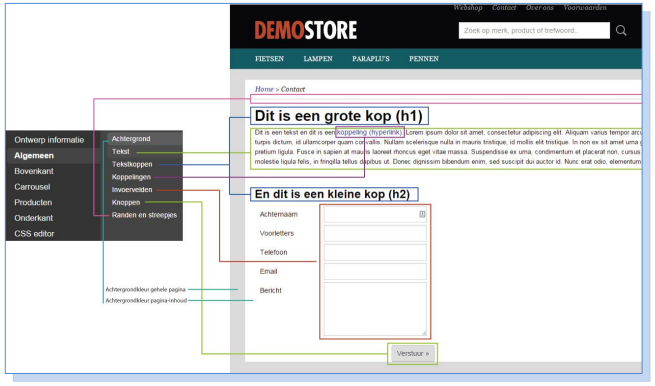Open the Onderkant section

click(33, 218)
